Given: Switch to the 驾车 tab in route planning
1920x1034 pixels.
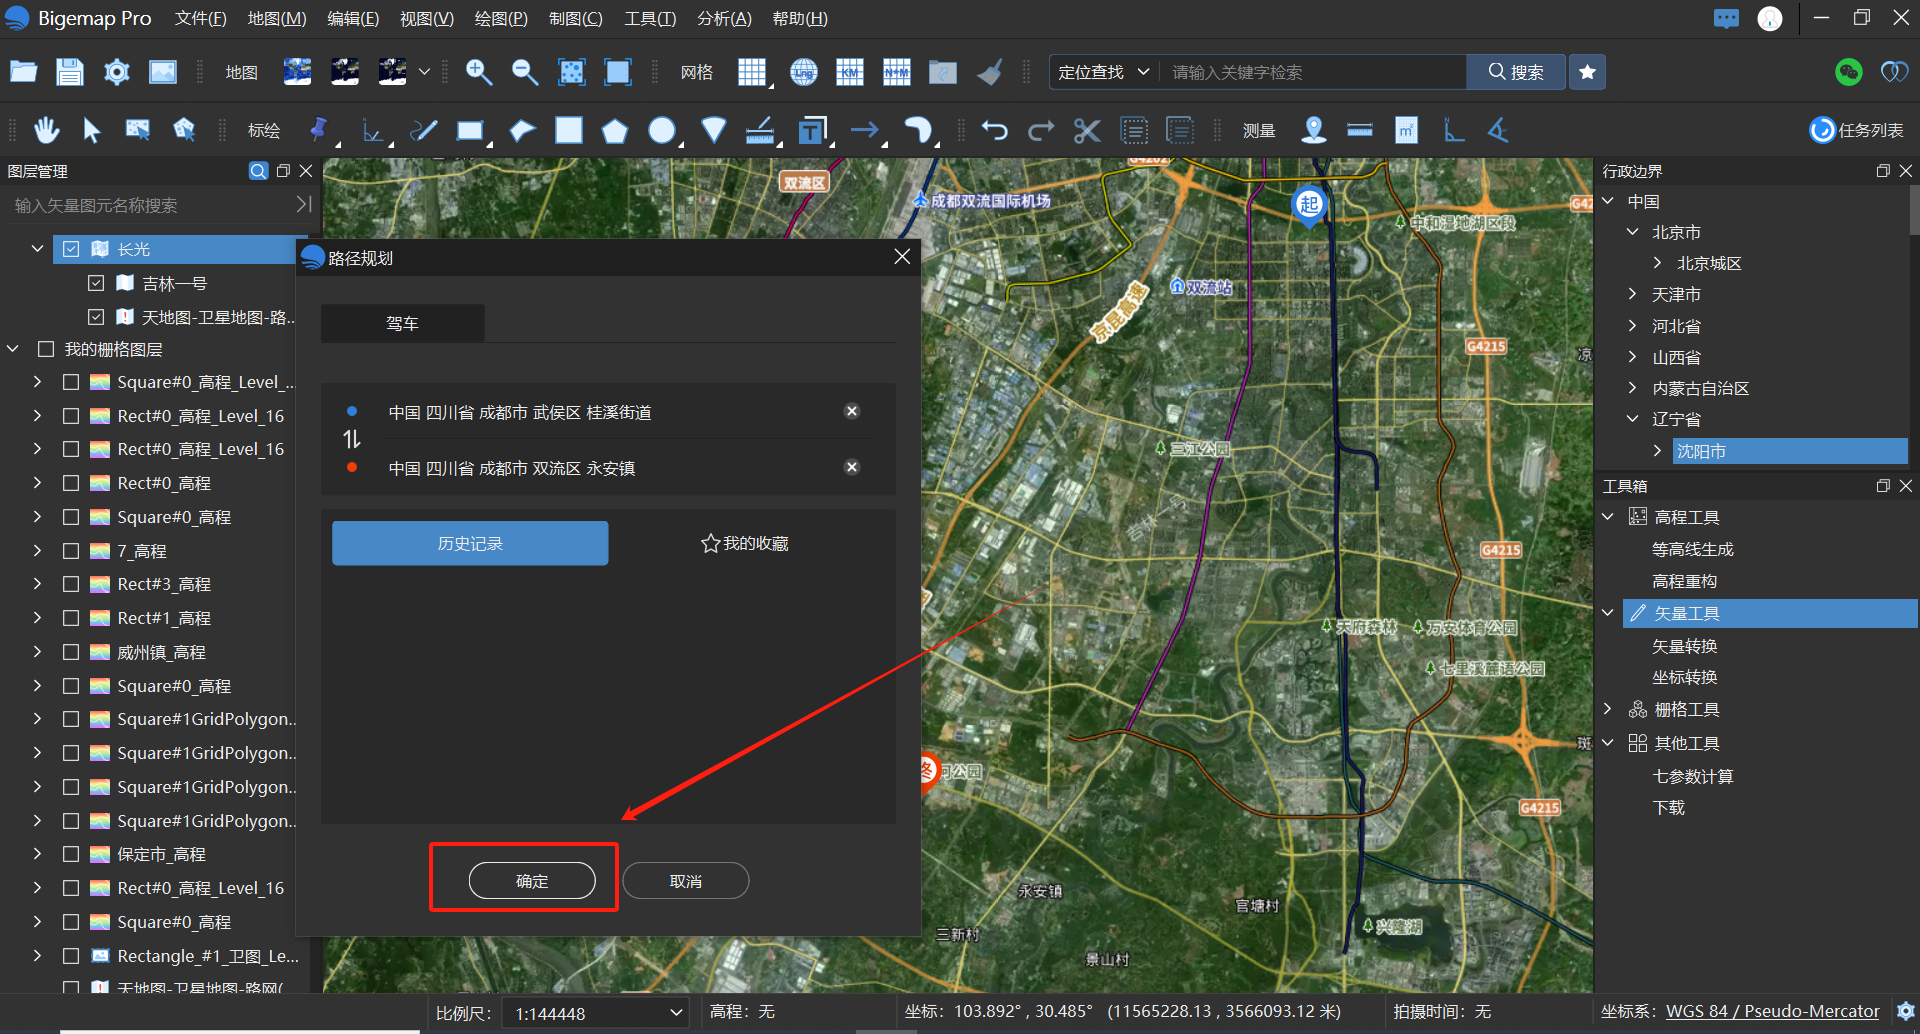Looking at the screenshot, I should tap(402, 322).
